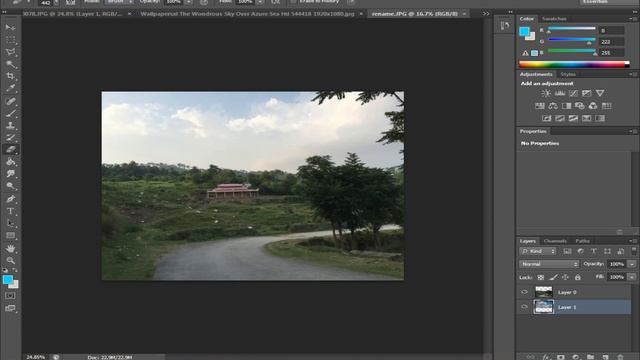Create a new layer group
This screenshot has height=360, width=640.
click(591, 357)
